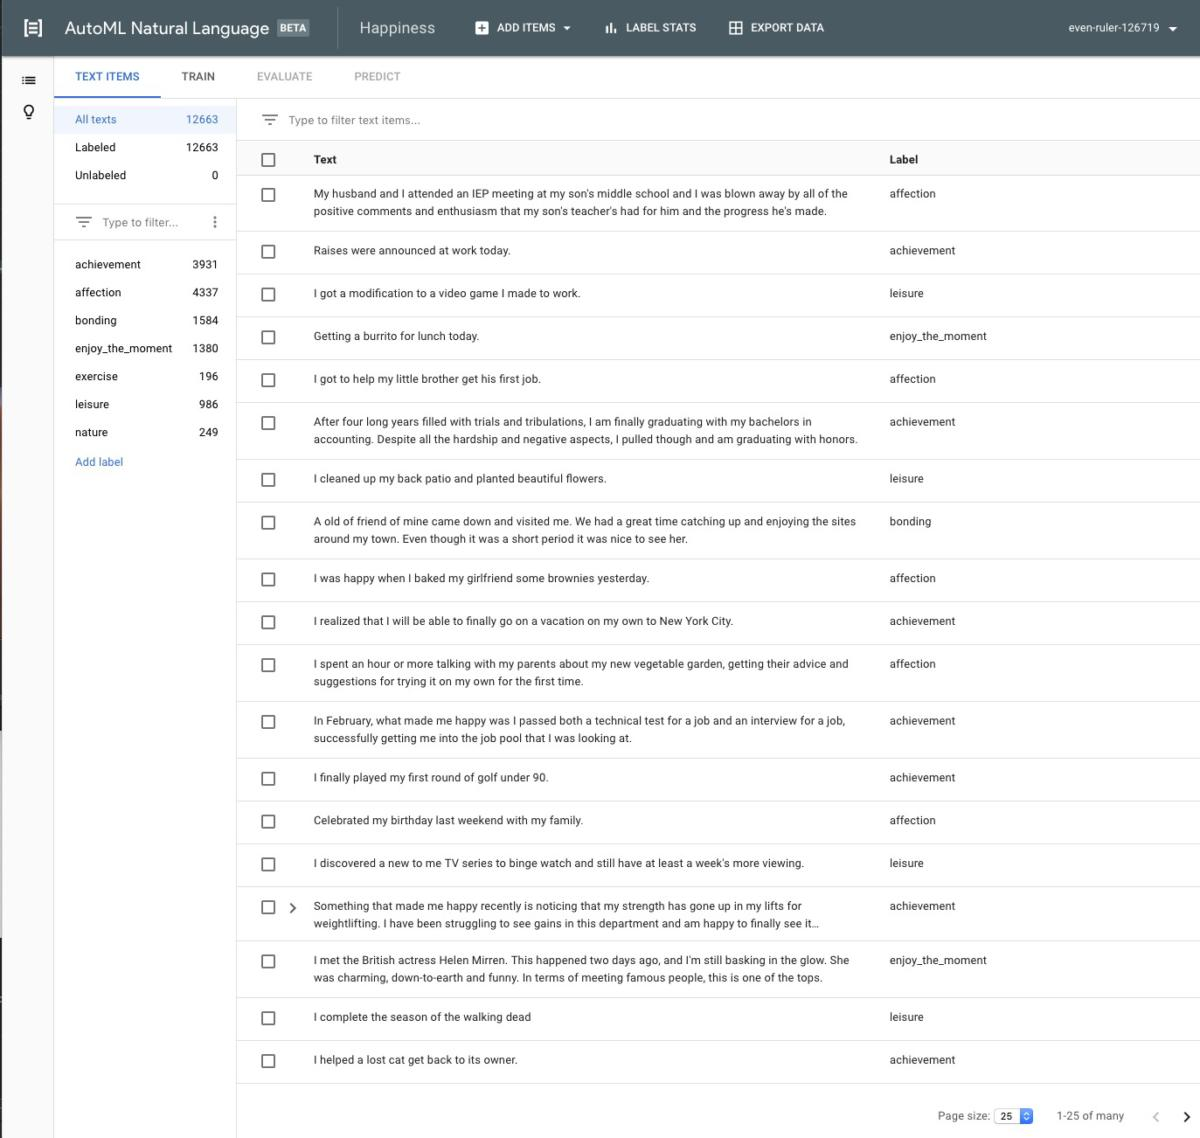Toggle the select-all checkbox in table header
Viewport: 1200px width, 1138px height.
point(268,160)
